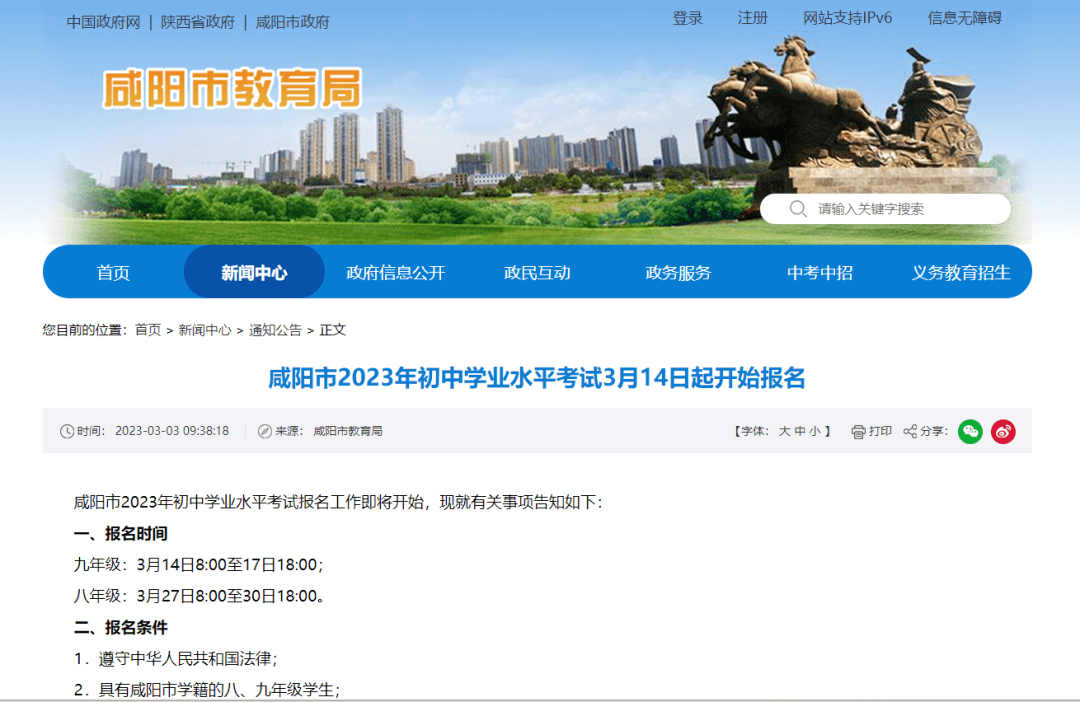Viewport: 1080px width, 702px height.
Task: Open the 首页 navigation tab
Action: [113, 272]
